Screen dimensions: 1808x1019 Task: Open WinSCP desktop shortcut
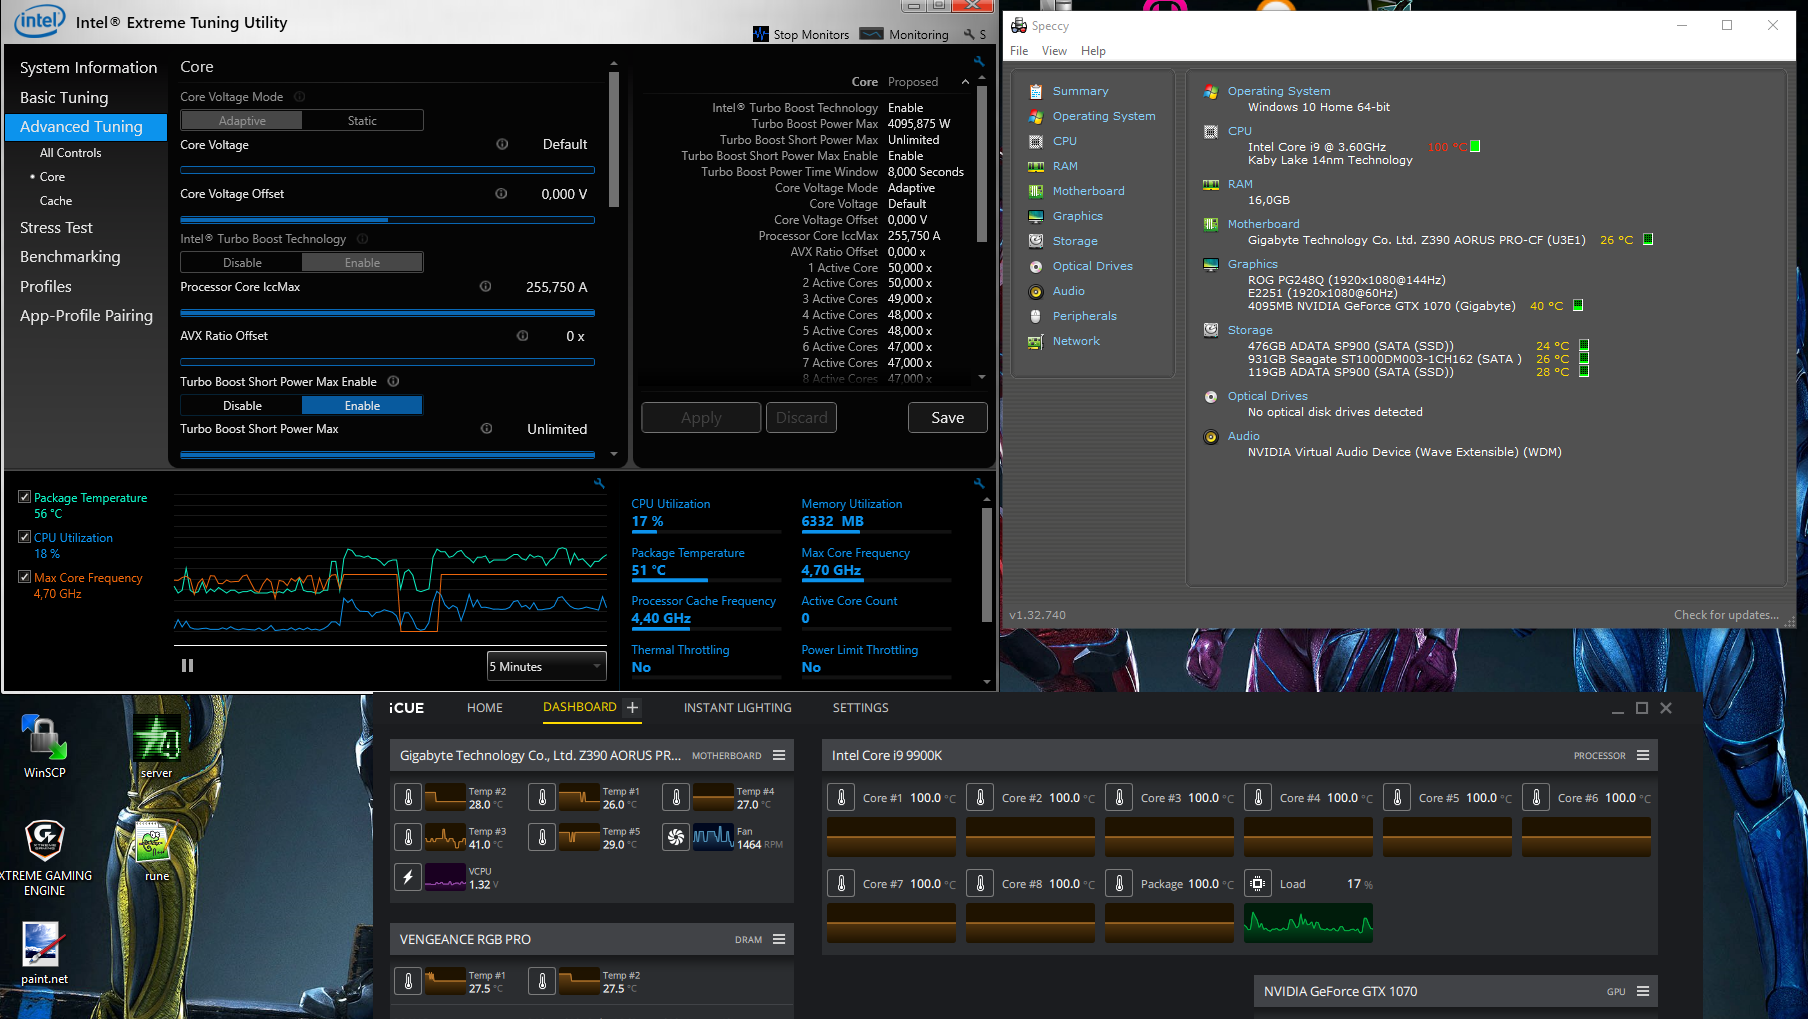(45, 746)
